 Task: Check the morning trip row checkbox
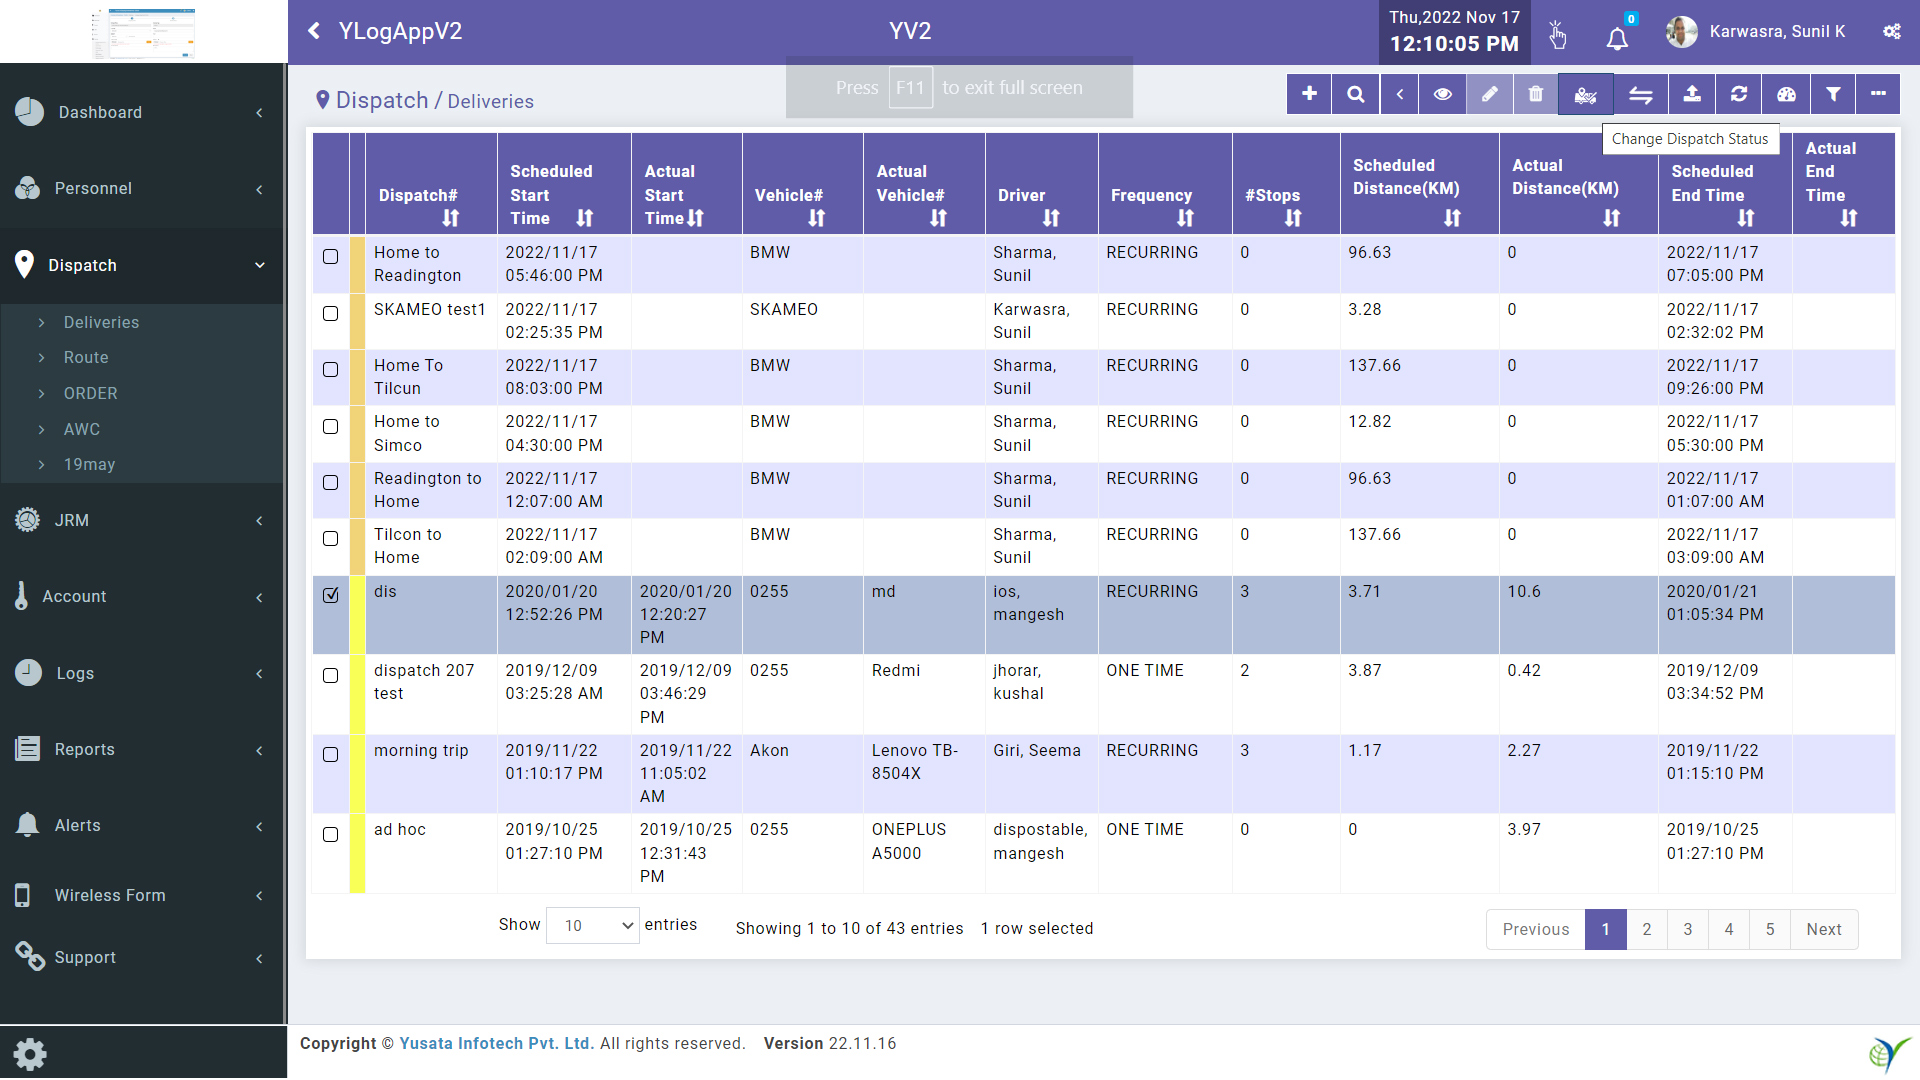tap(331, 755)
